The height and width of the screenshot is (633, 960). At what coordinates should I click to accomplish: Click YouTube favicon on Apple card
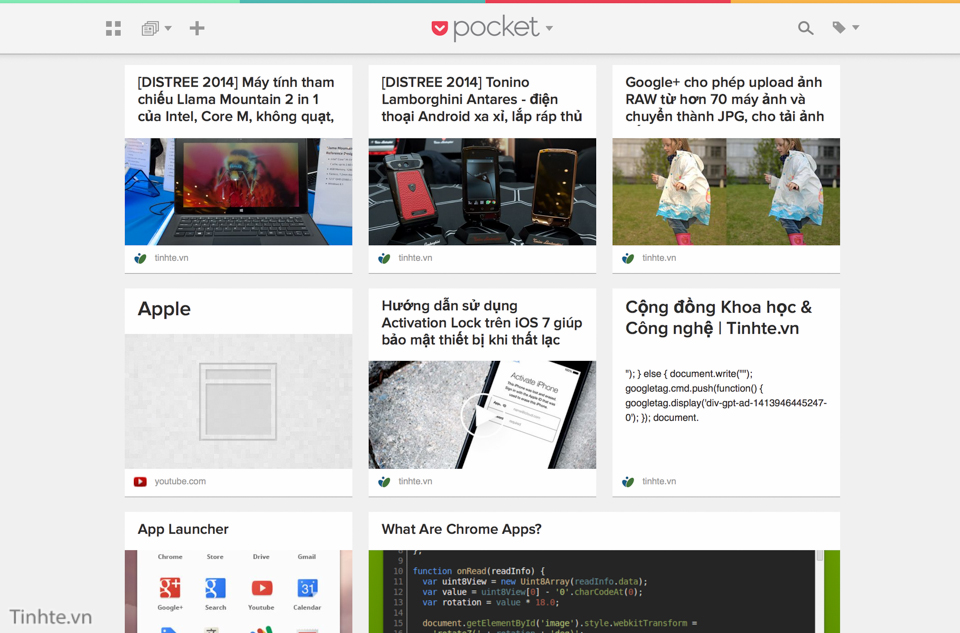140,482
